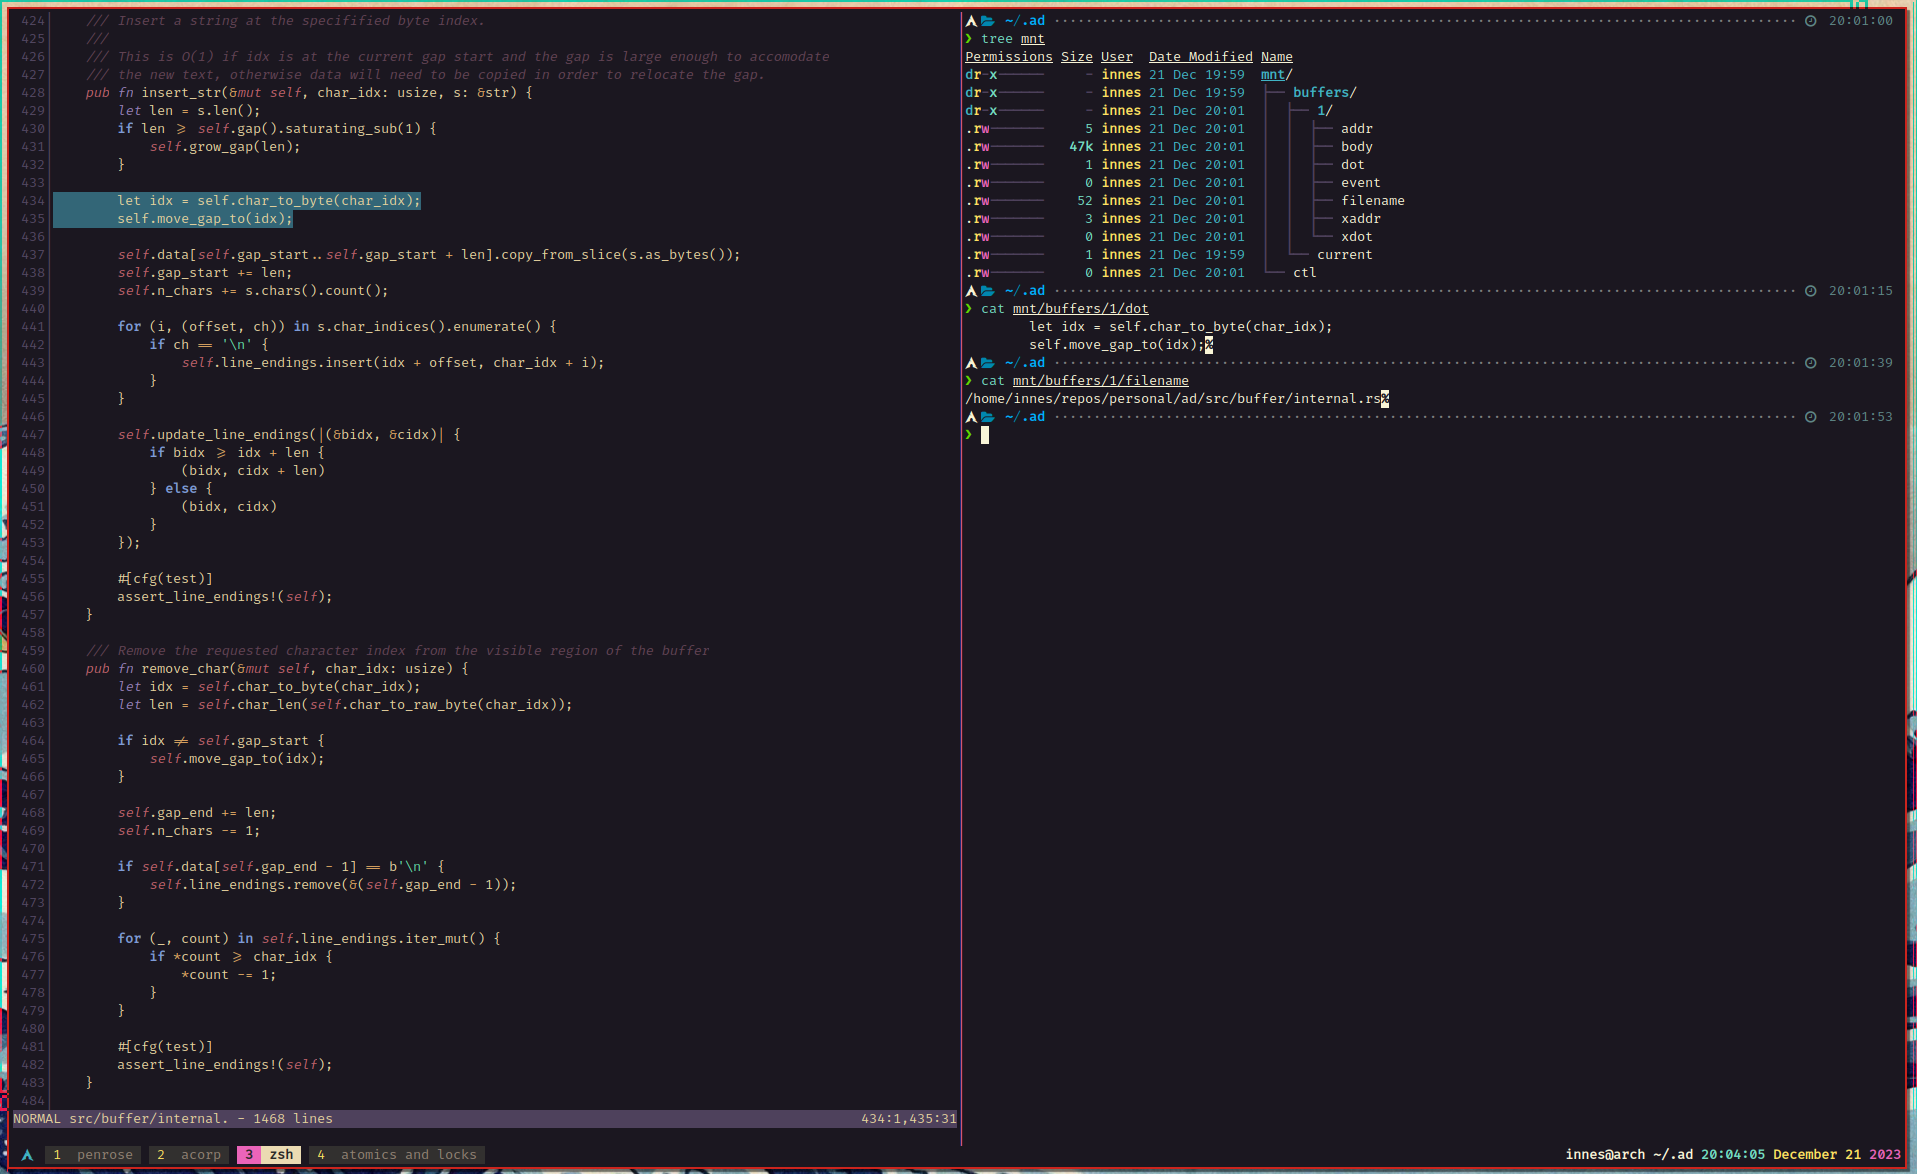This screenshot has width=1917, height=1174.
Task: Click the remove_char function name
Action: click(184, 669)
